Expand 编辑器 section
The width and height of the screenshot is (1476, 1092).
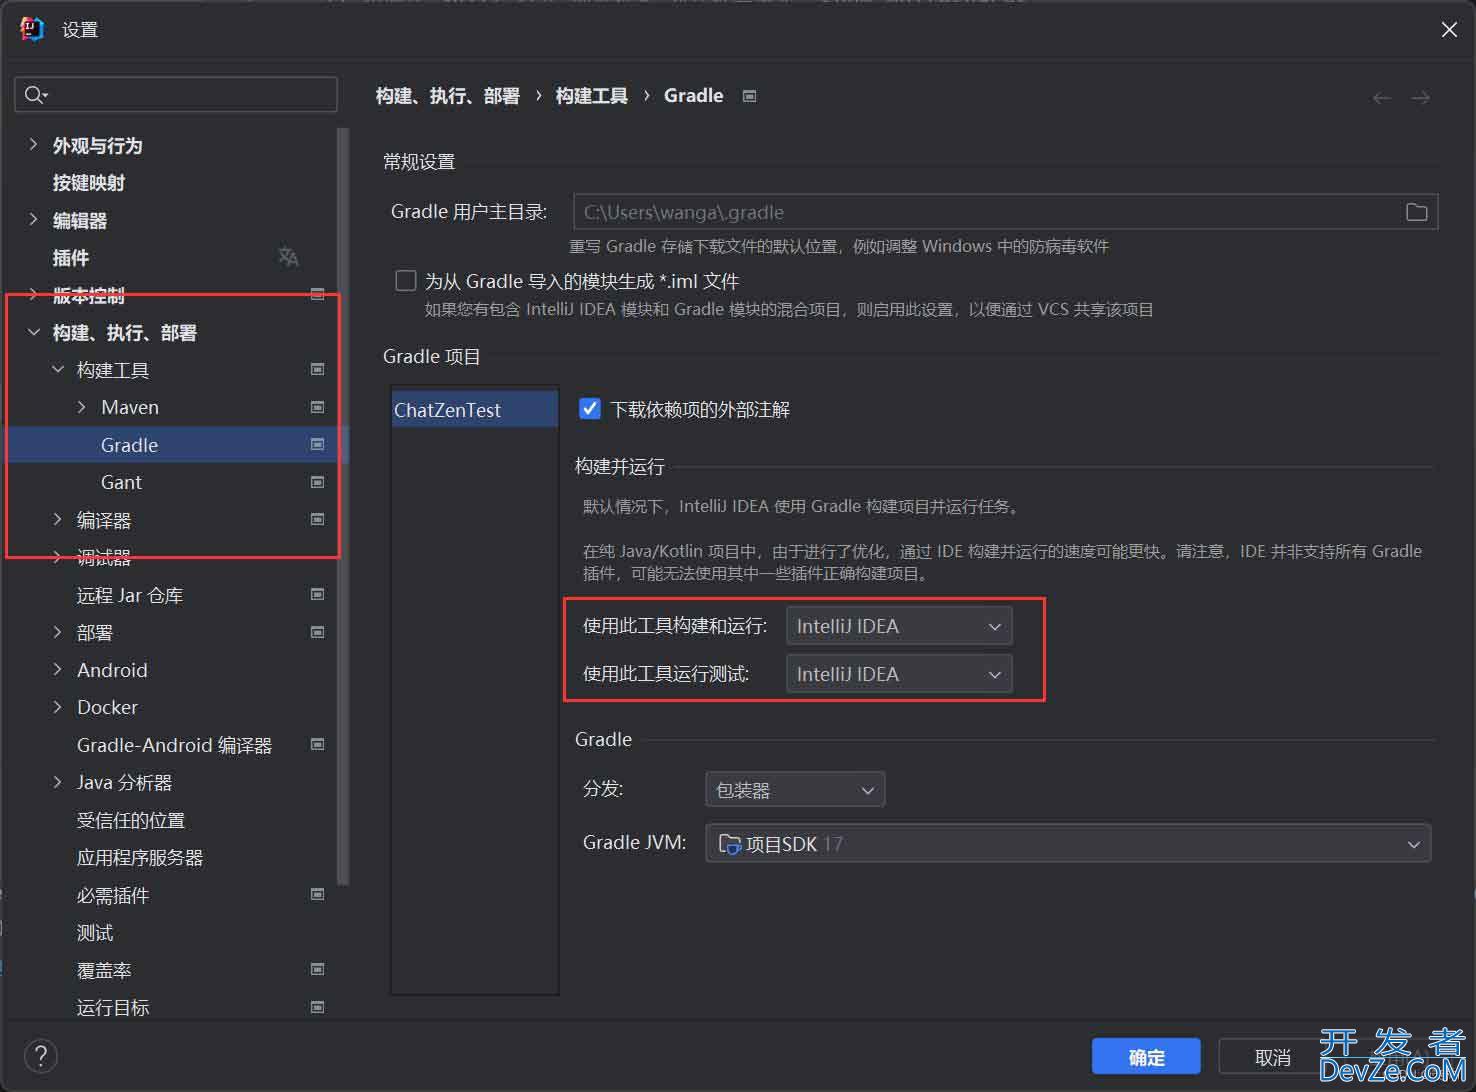pyautogui.click(x=33, y=220)
